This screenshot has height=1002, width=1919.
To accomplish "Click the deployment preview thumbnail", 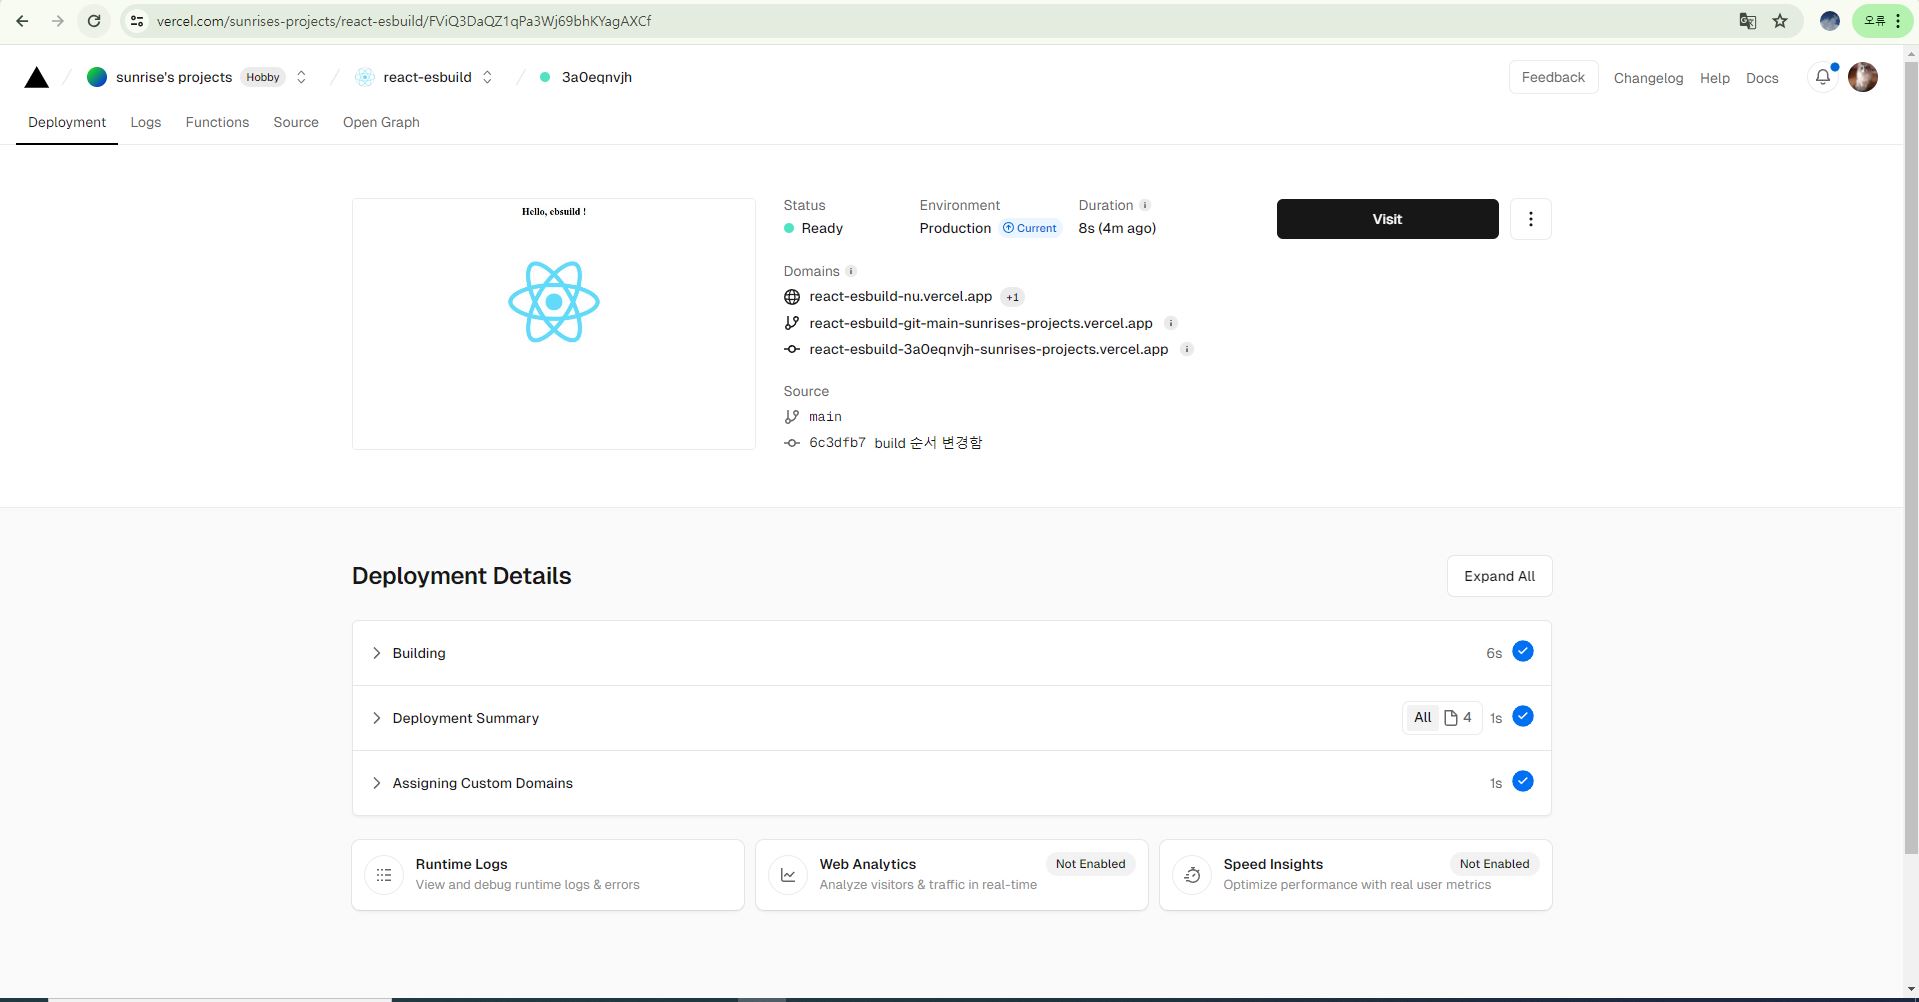I will [x=554, y=324].
